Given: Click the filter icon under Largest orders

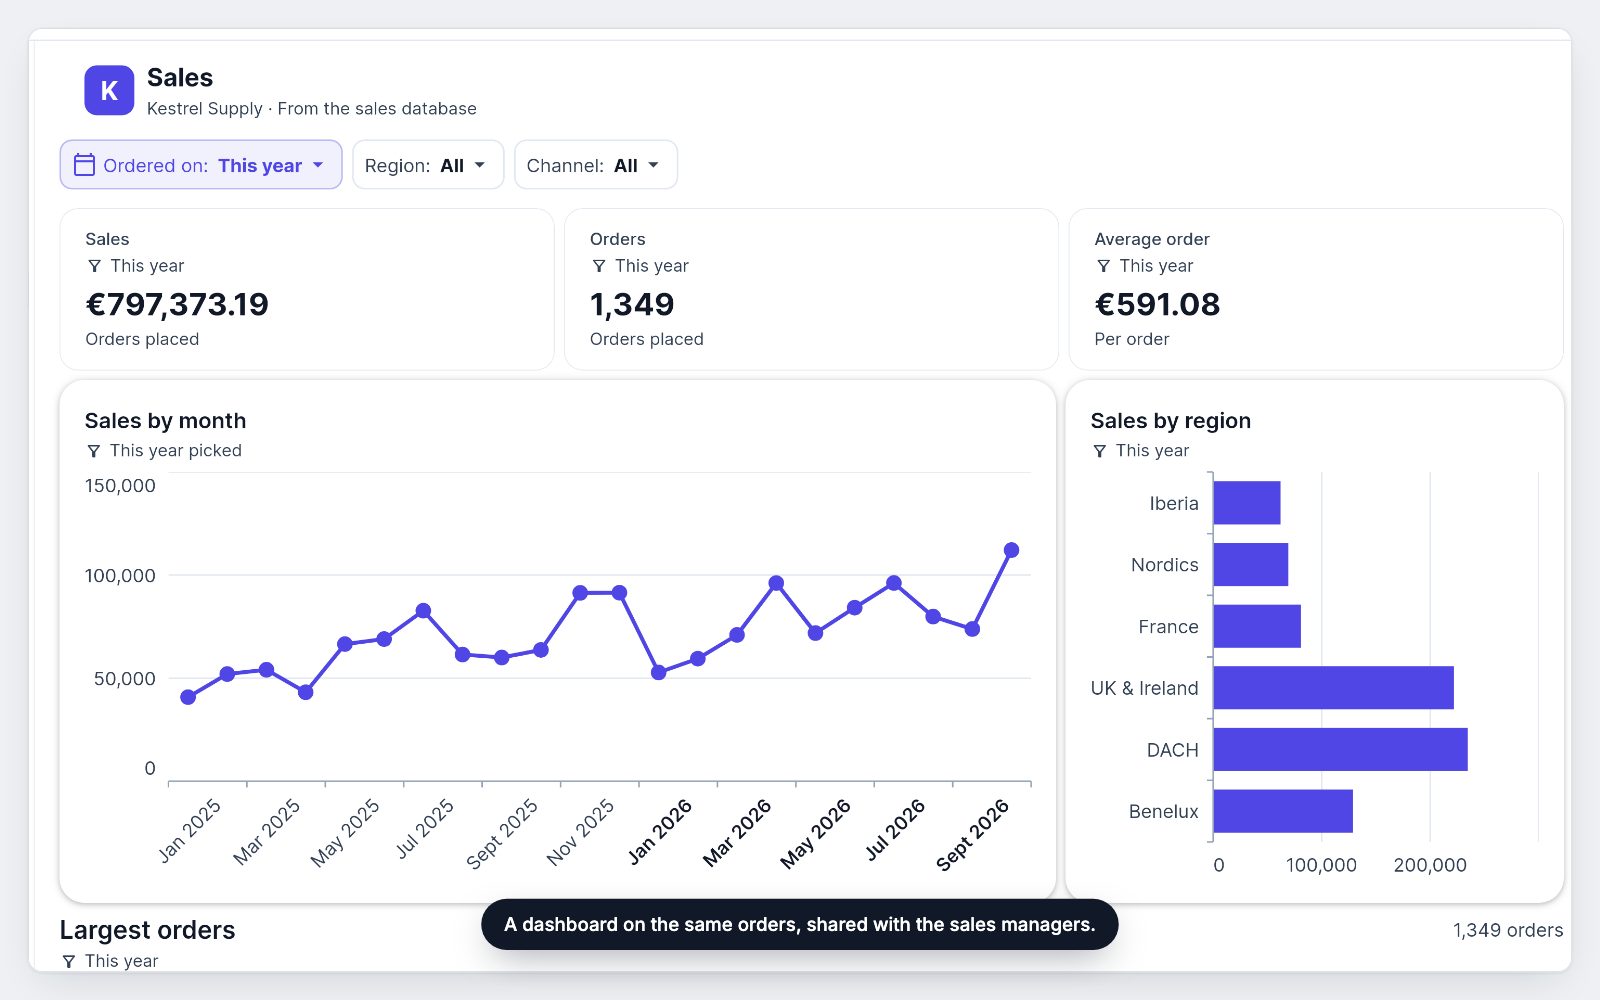Looking at the screenshot, I should [68, 961].
